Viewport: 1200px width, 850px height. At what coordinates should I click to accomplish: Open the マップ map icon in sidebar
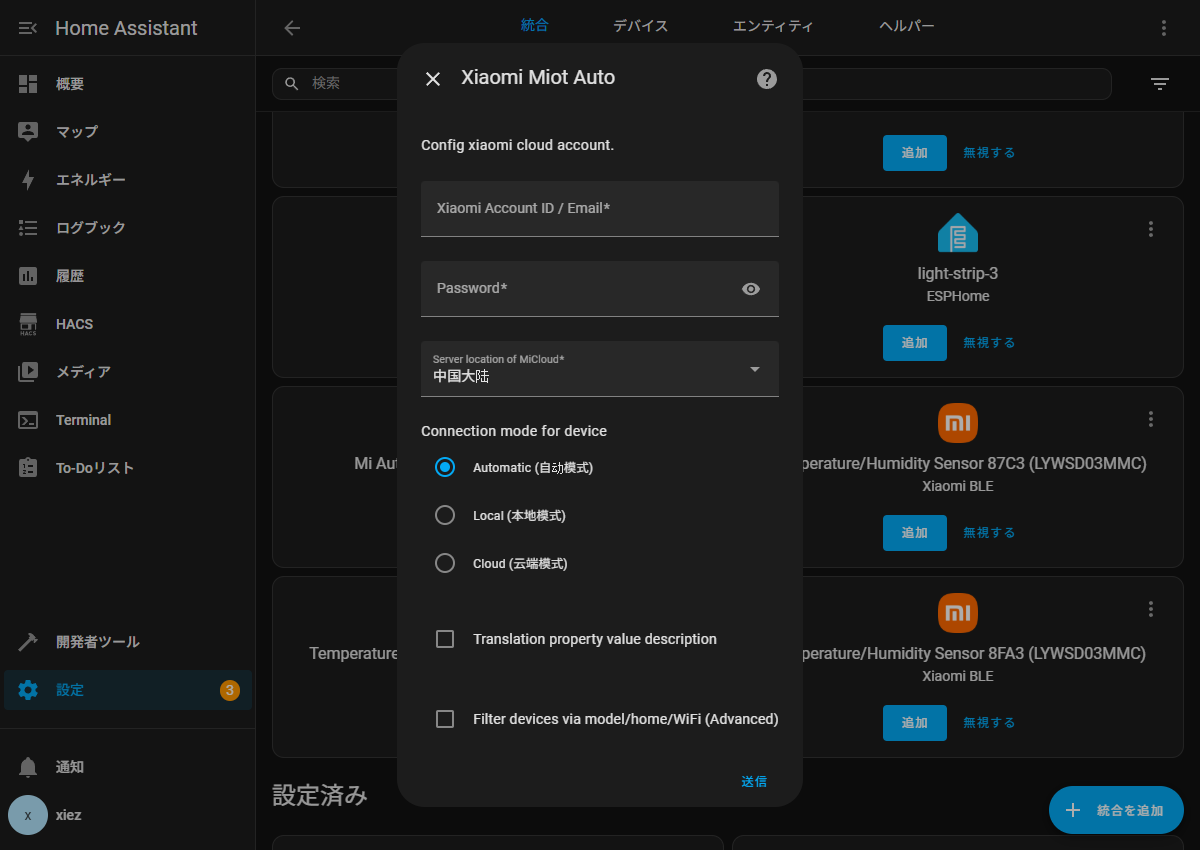coord(28,132)
